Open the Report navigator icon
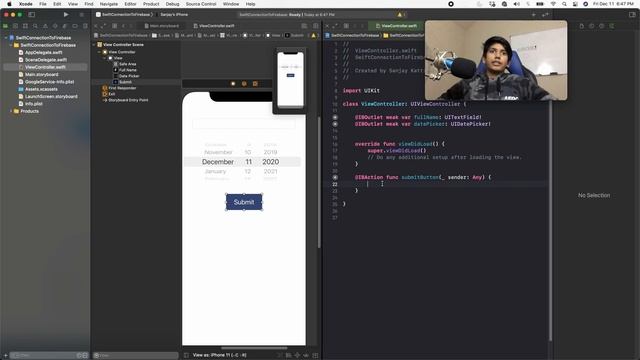Screen dimensions: 640x360 85,26
